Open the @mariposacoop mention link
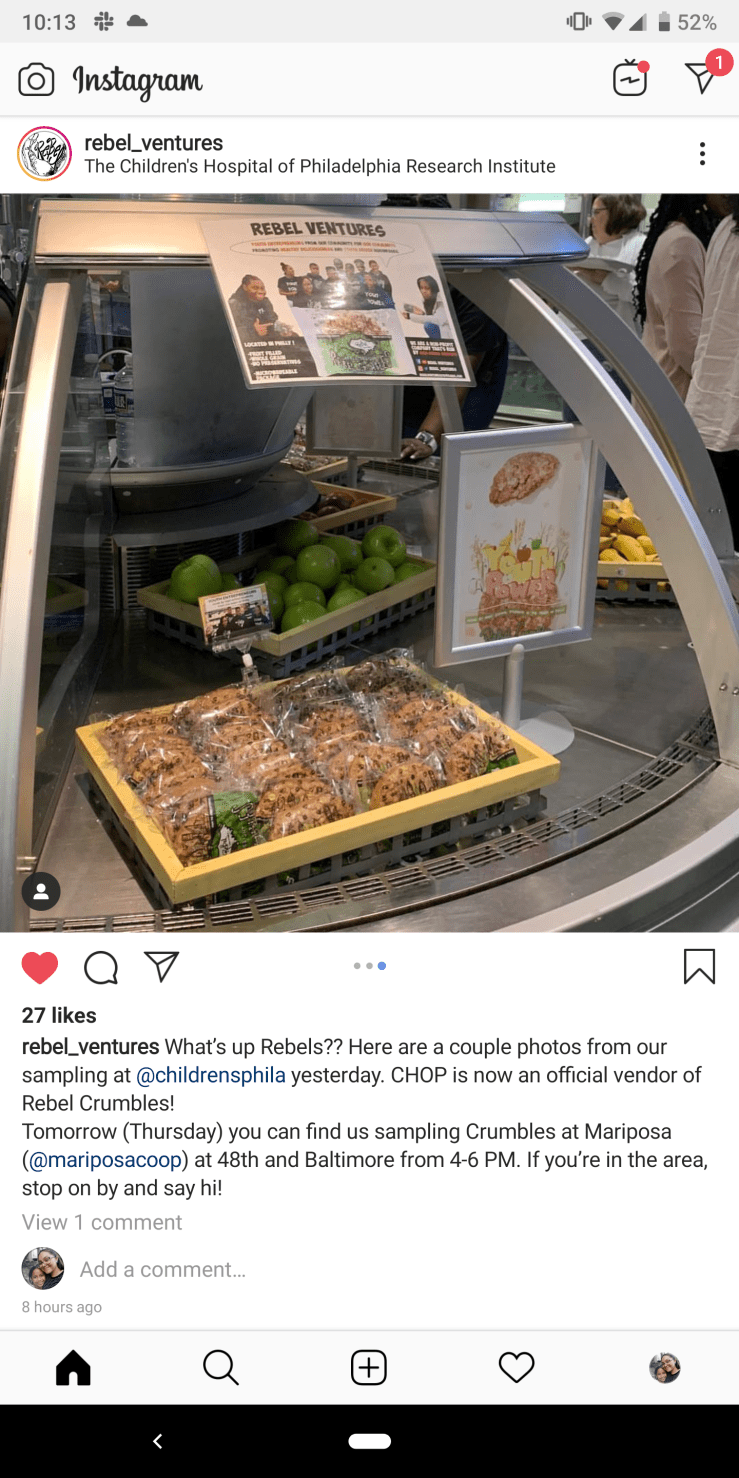Viewport: 739px width, 1478px height. tap(105, 1160)
